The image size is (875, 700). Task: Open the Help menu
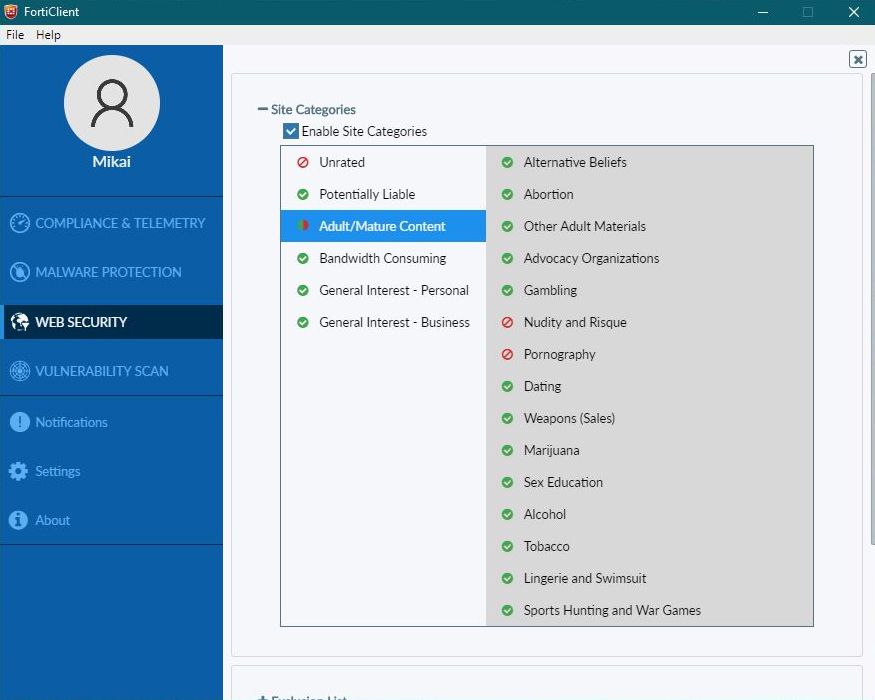[x=48, y=35]
